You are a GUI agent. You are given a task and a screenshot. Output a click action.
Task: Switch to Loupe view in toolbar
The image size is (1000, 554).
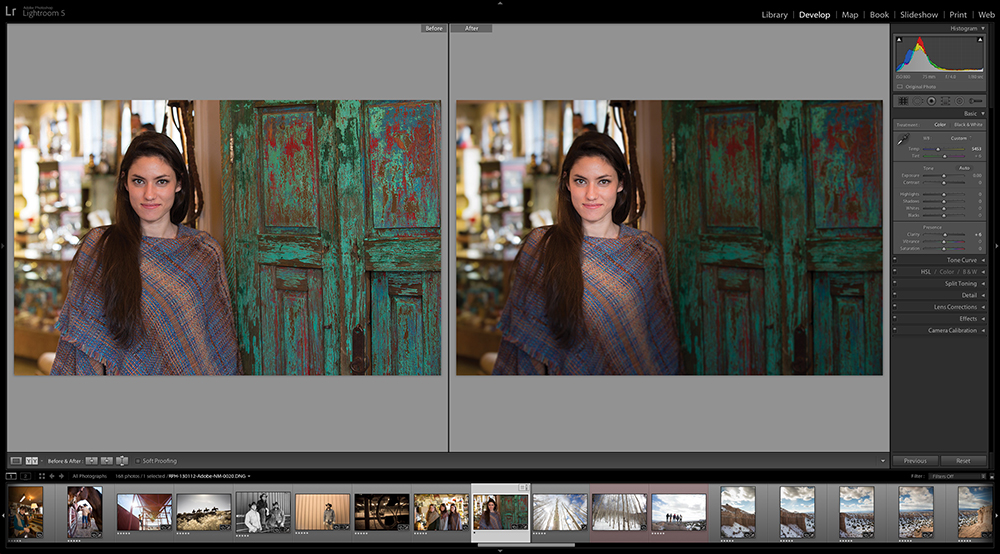[x=16, y=460]
